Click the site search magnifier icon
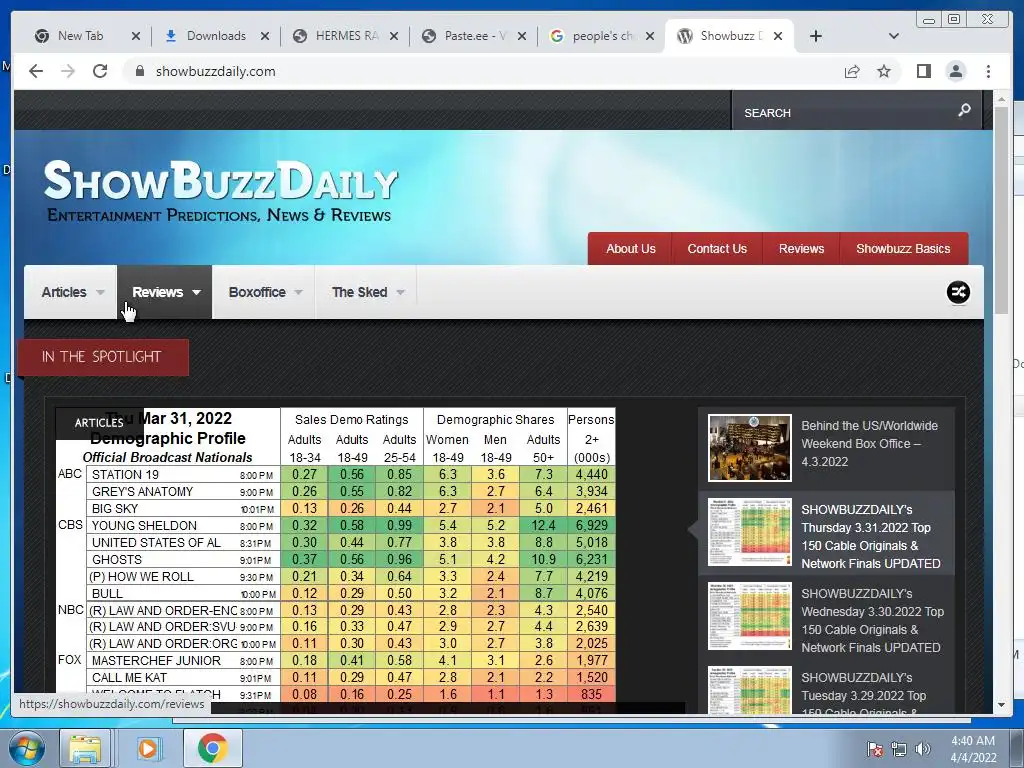Screen dimensions: 1024x768 [965, 110]
